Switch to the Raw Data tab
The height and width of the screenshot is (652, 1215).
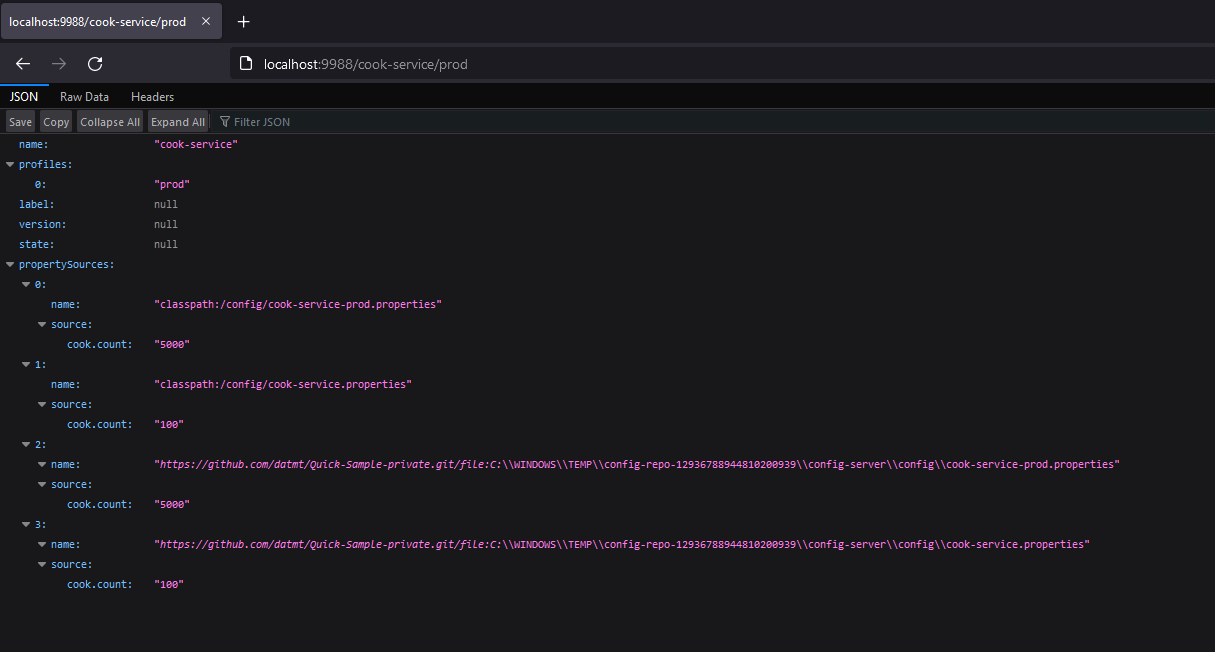coord(84,96)
